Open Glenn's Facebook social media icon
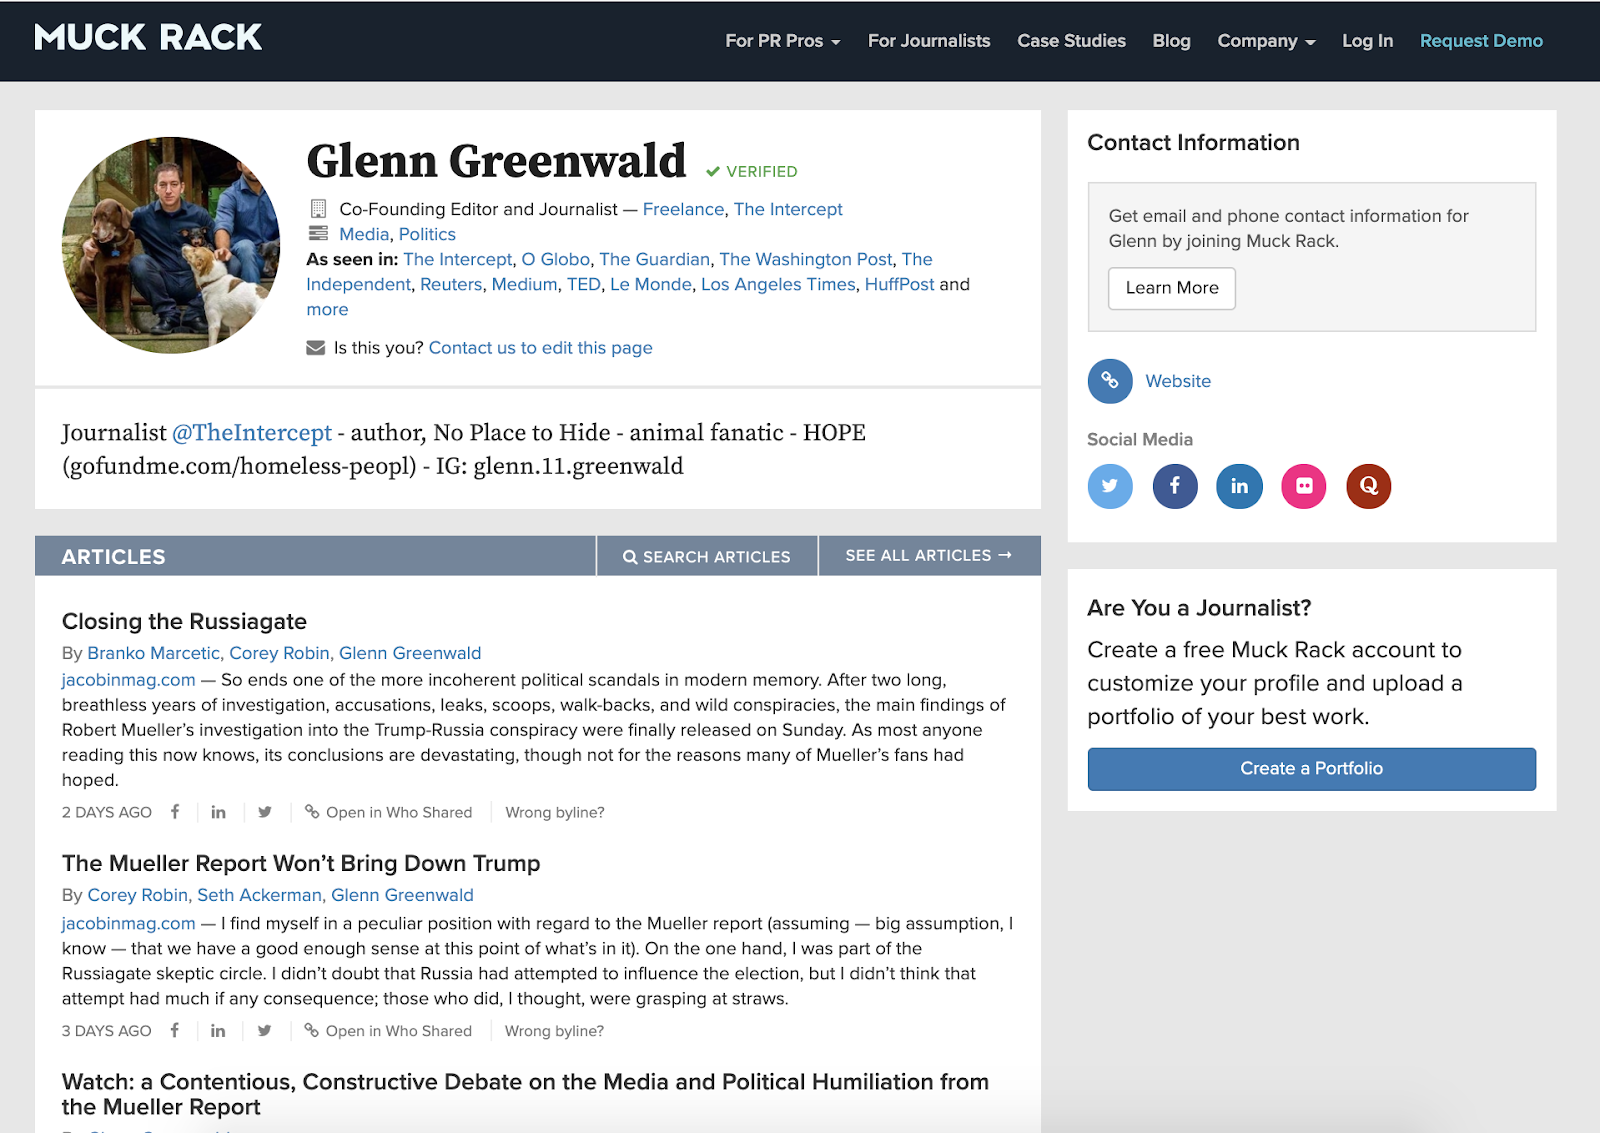The height and width of the screenshot is (1133, 1600). (1175, 486)
